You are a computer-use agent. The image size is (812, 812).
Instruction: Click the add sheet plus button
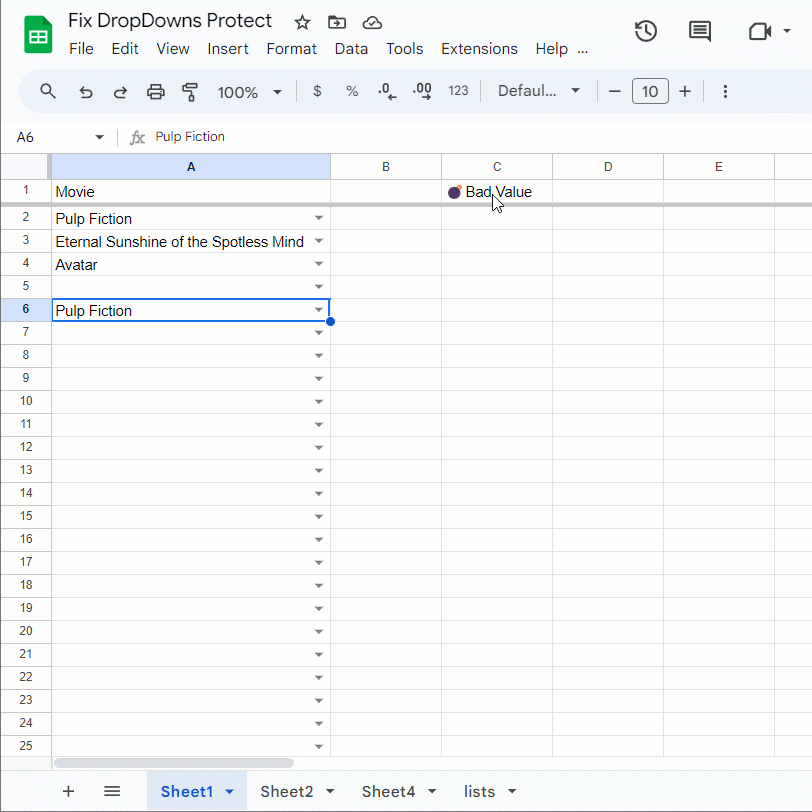[68, 791]
